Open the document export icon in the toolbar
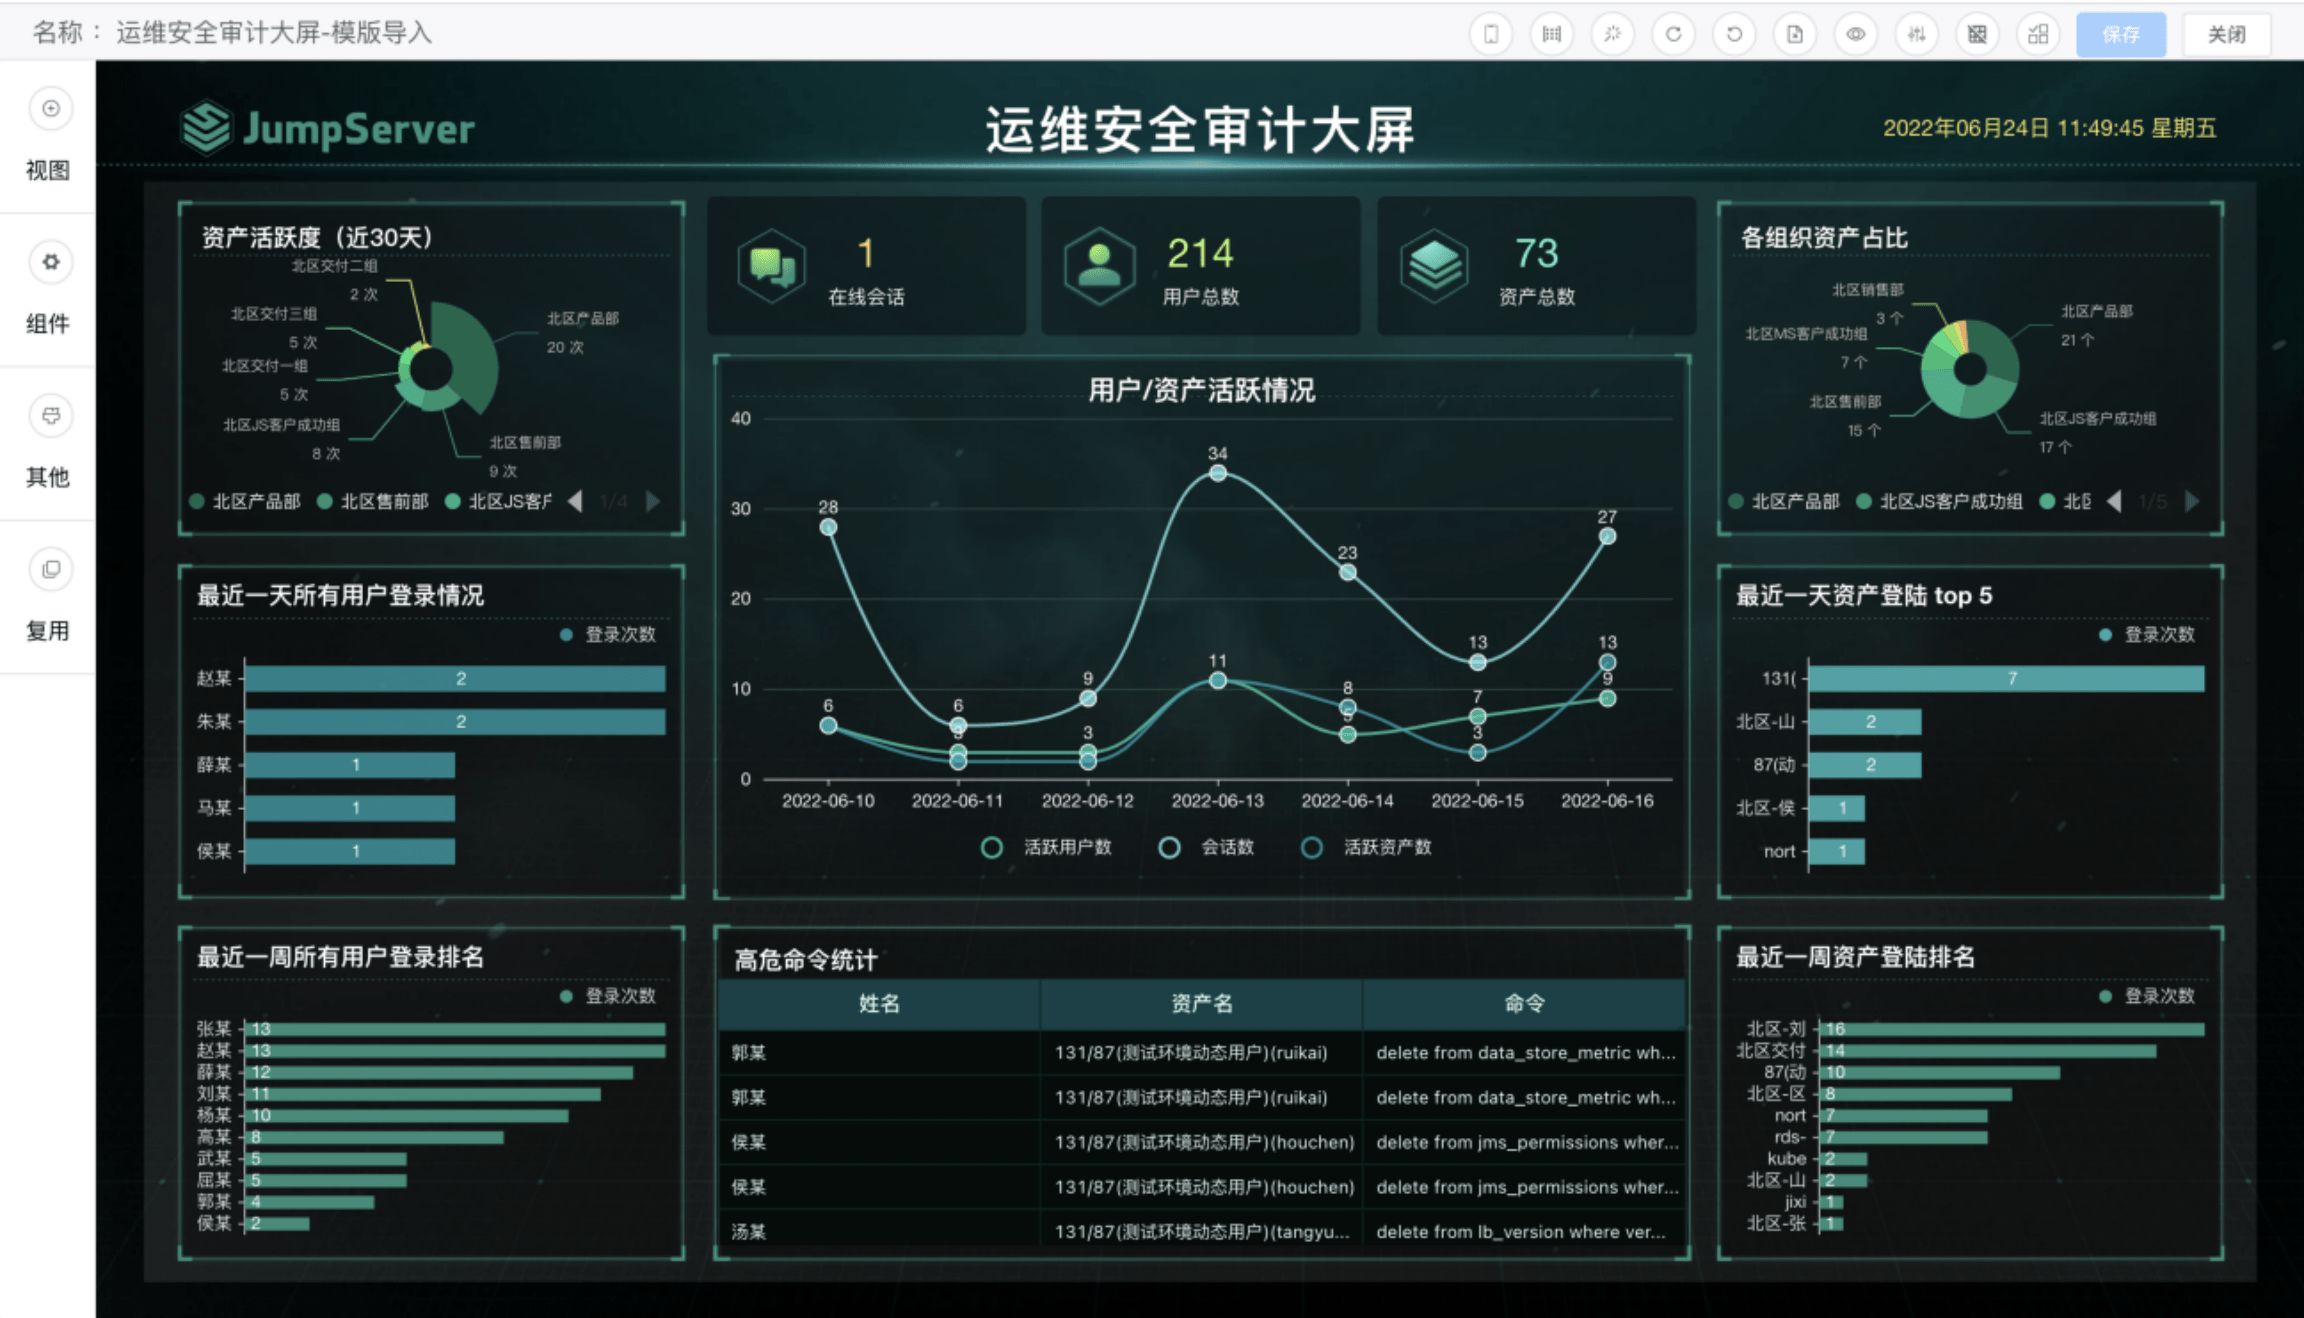 [1795, 33]
